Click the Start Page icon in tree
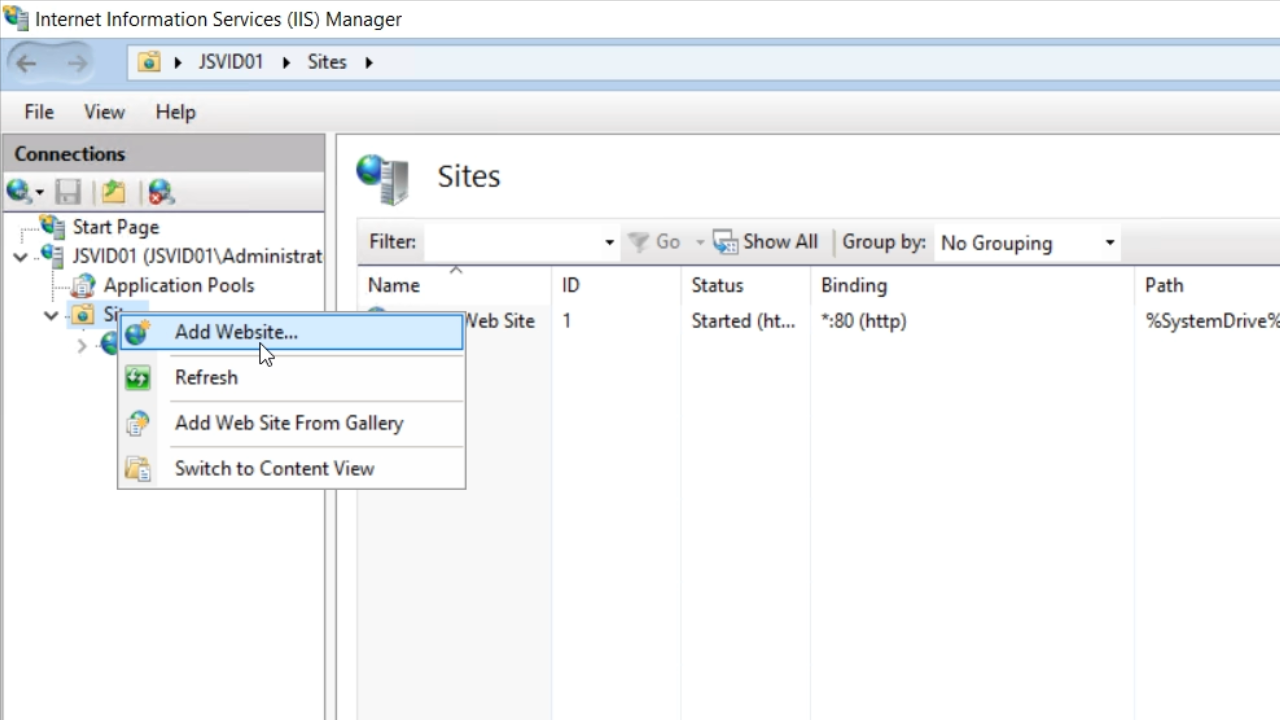This screenshot has width=1280, height=720. (x=52, y=227)
